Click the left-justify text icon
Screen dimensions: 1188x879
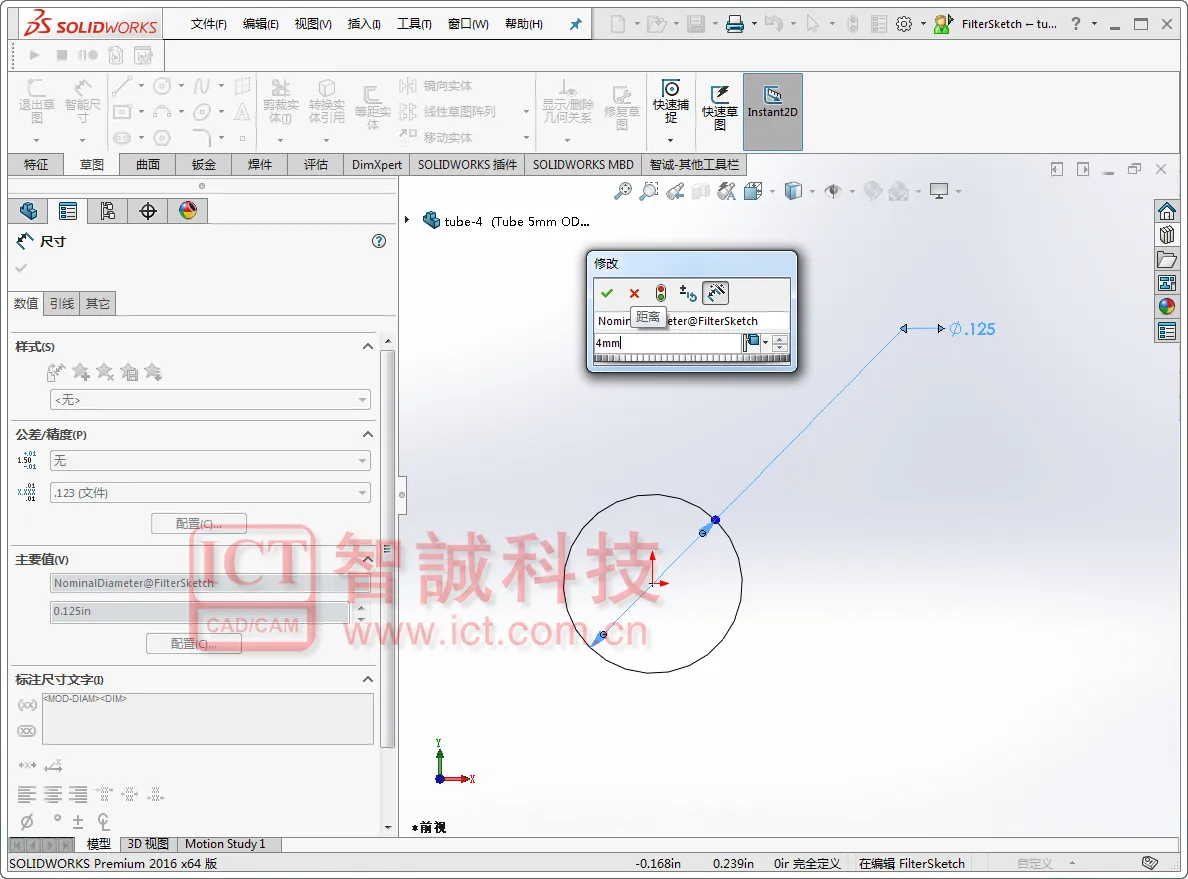(x=27, y=794)
